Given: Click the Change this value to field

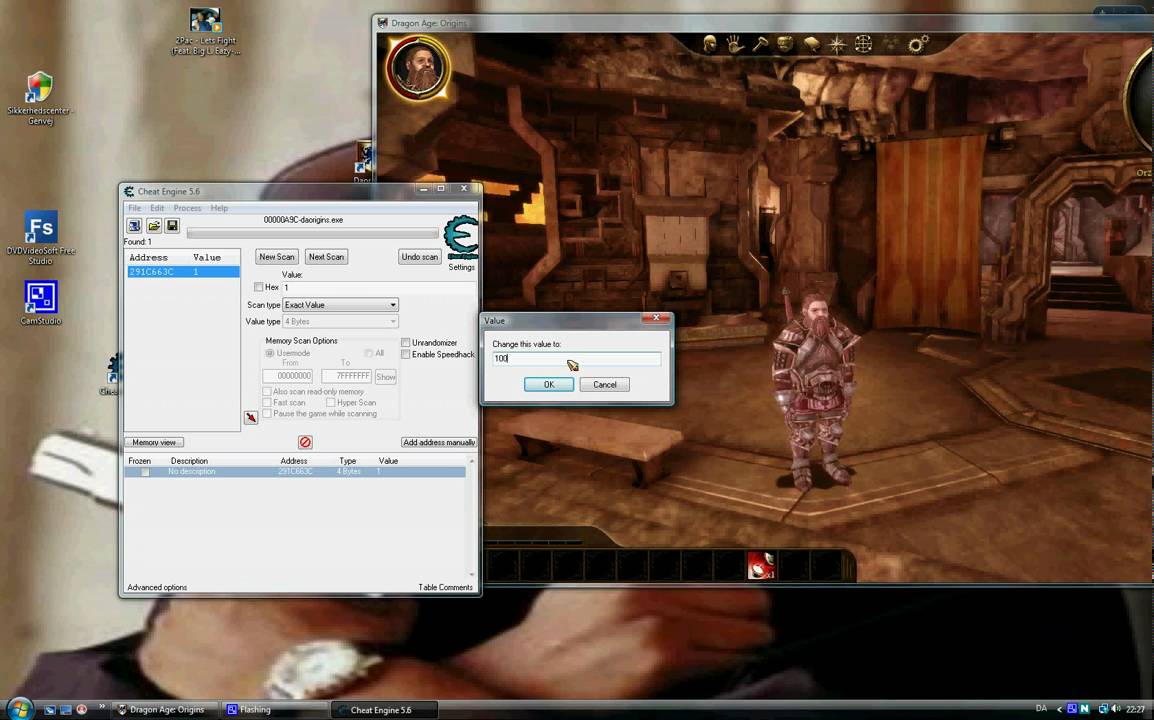Looking at the screenshot, I should point(576,359).
